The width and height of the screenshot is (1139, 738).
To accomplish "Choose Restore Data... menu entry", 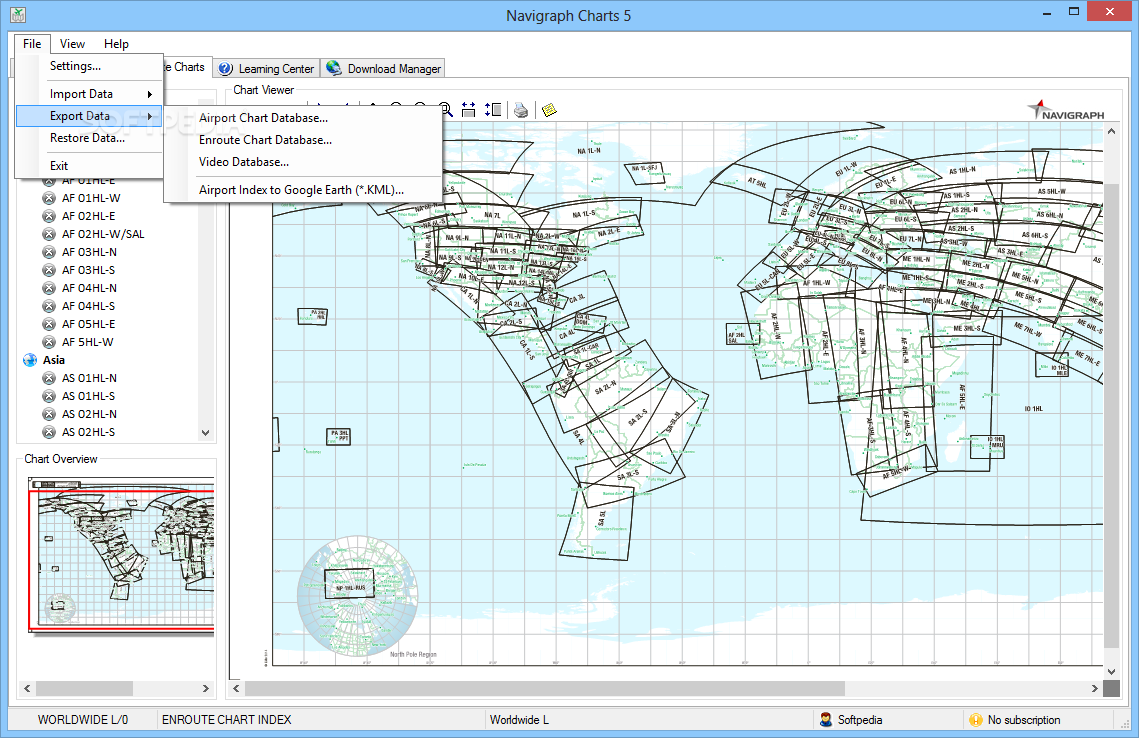I will click(89, 138).
